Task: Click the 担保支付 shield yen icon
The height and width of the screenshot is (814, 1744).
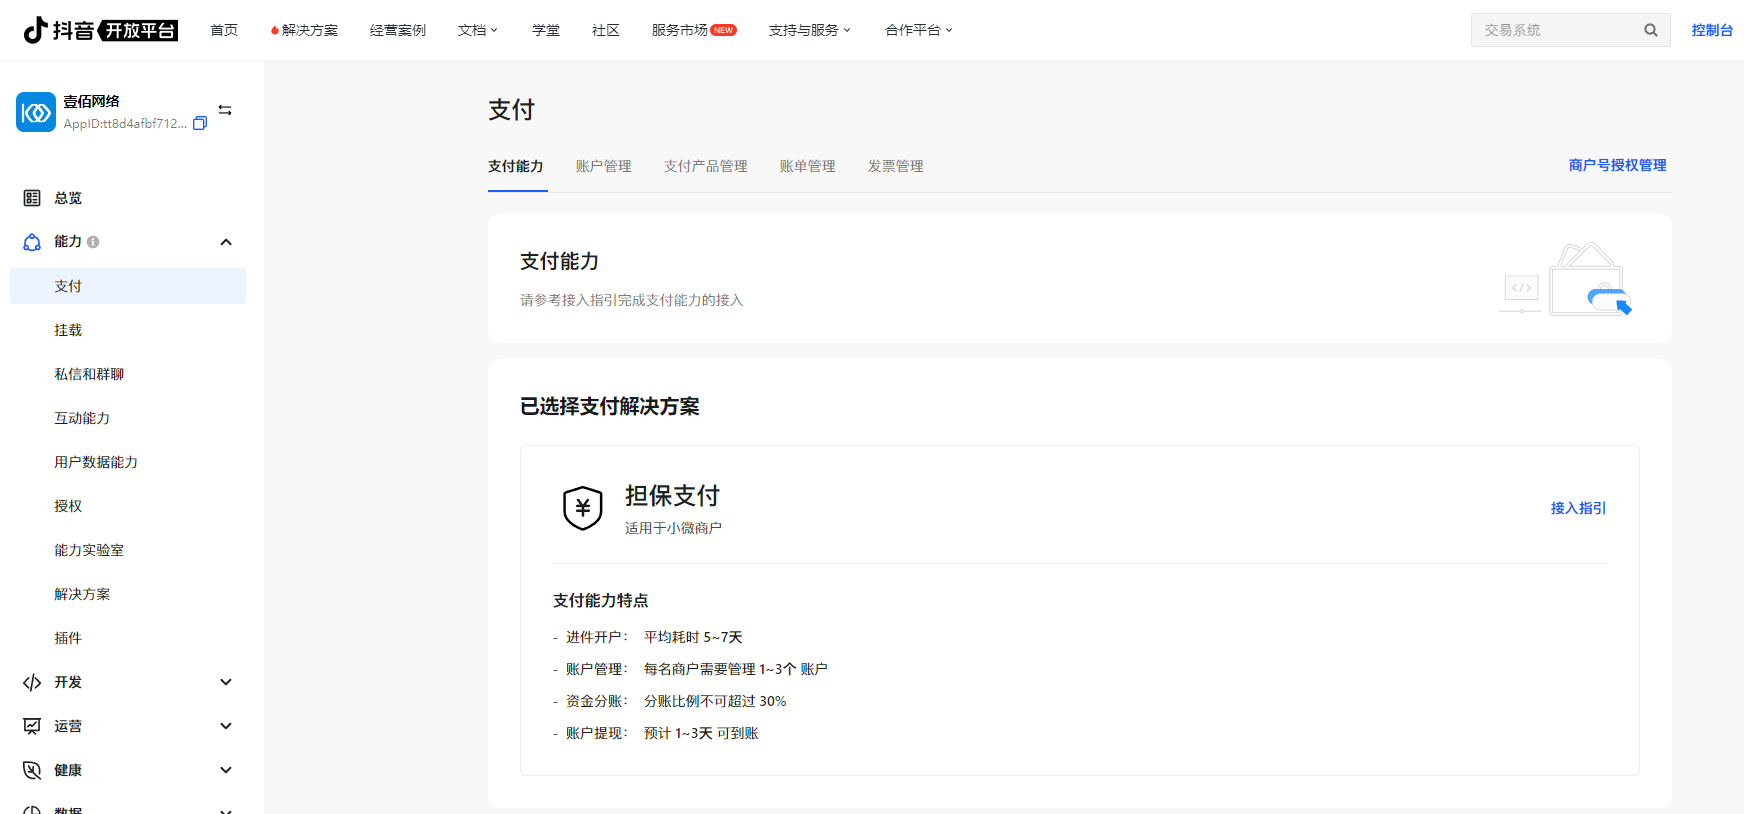Action: tap(582, 508)
